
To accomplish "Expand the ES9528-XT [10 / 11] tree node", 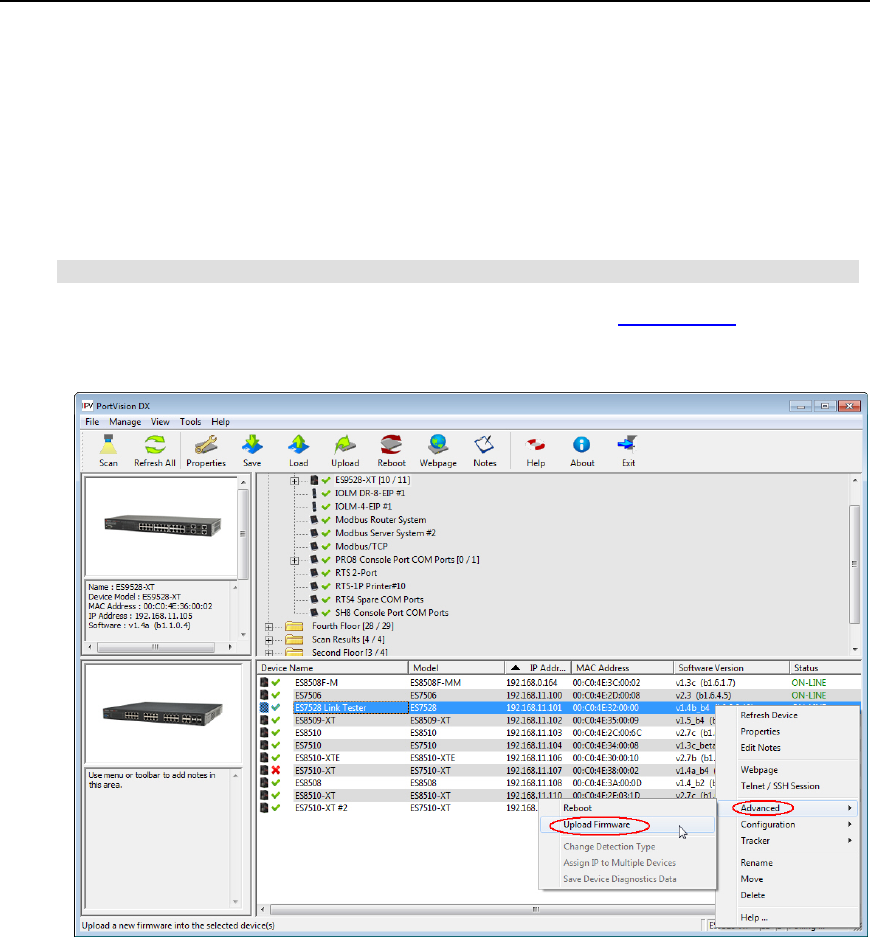I will click(295, 480).
